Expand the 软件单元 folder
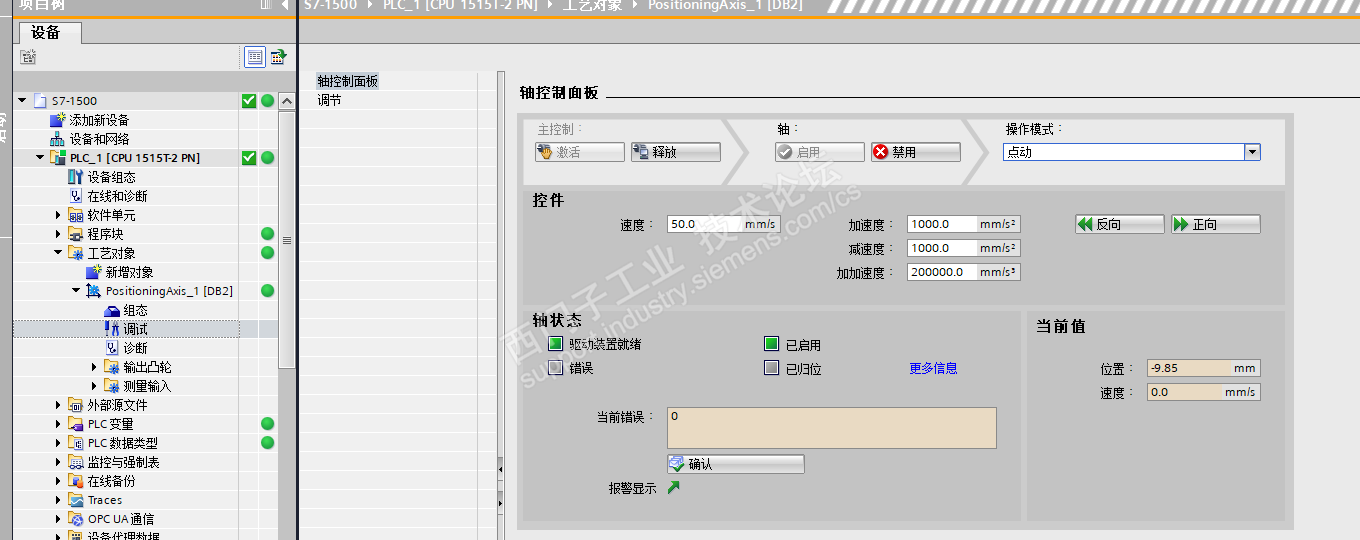 [58, 215]
